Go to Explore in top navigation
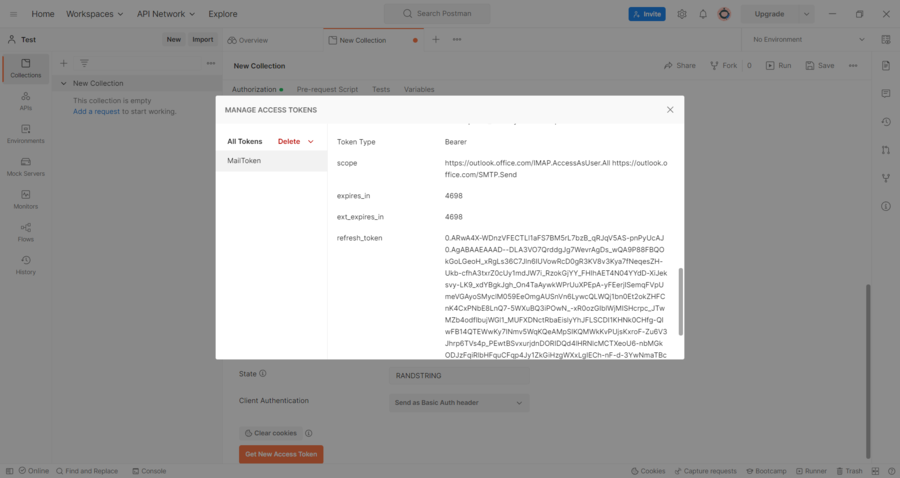The height and width of the screenshot is (478, 900). click(223, 14)
